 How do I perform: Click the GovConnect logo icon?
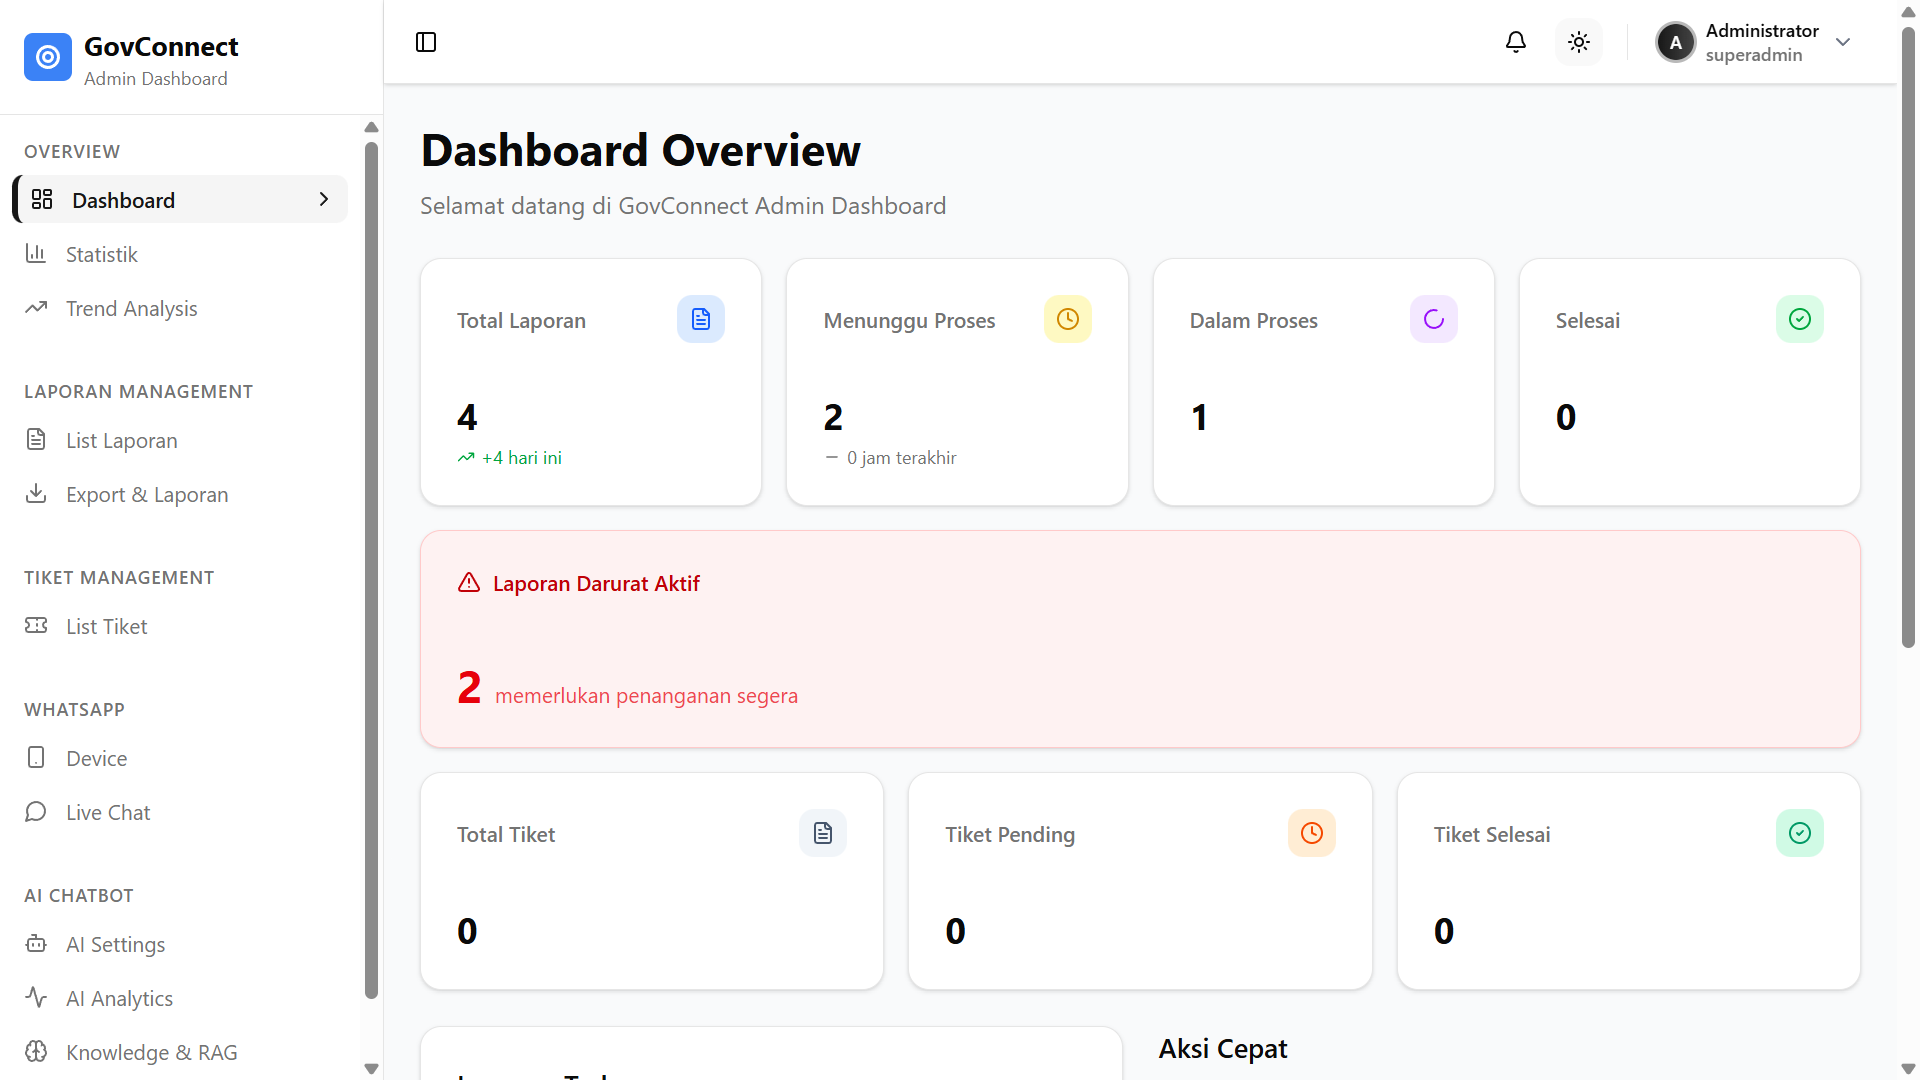tap(47, 57)
